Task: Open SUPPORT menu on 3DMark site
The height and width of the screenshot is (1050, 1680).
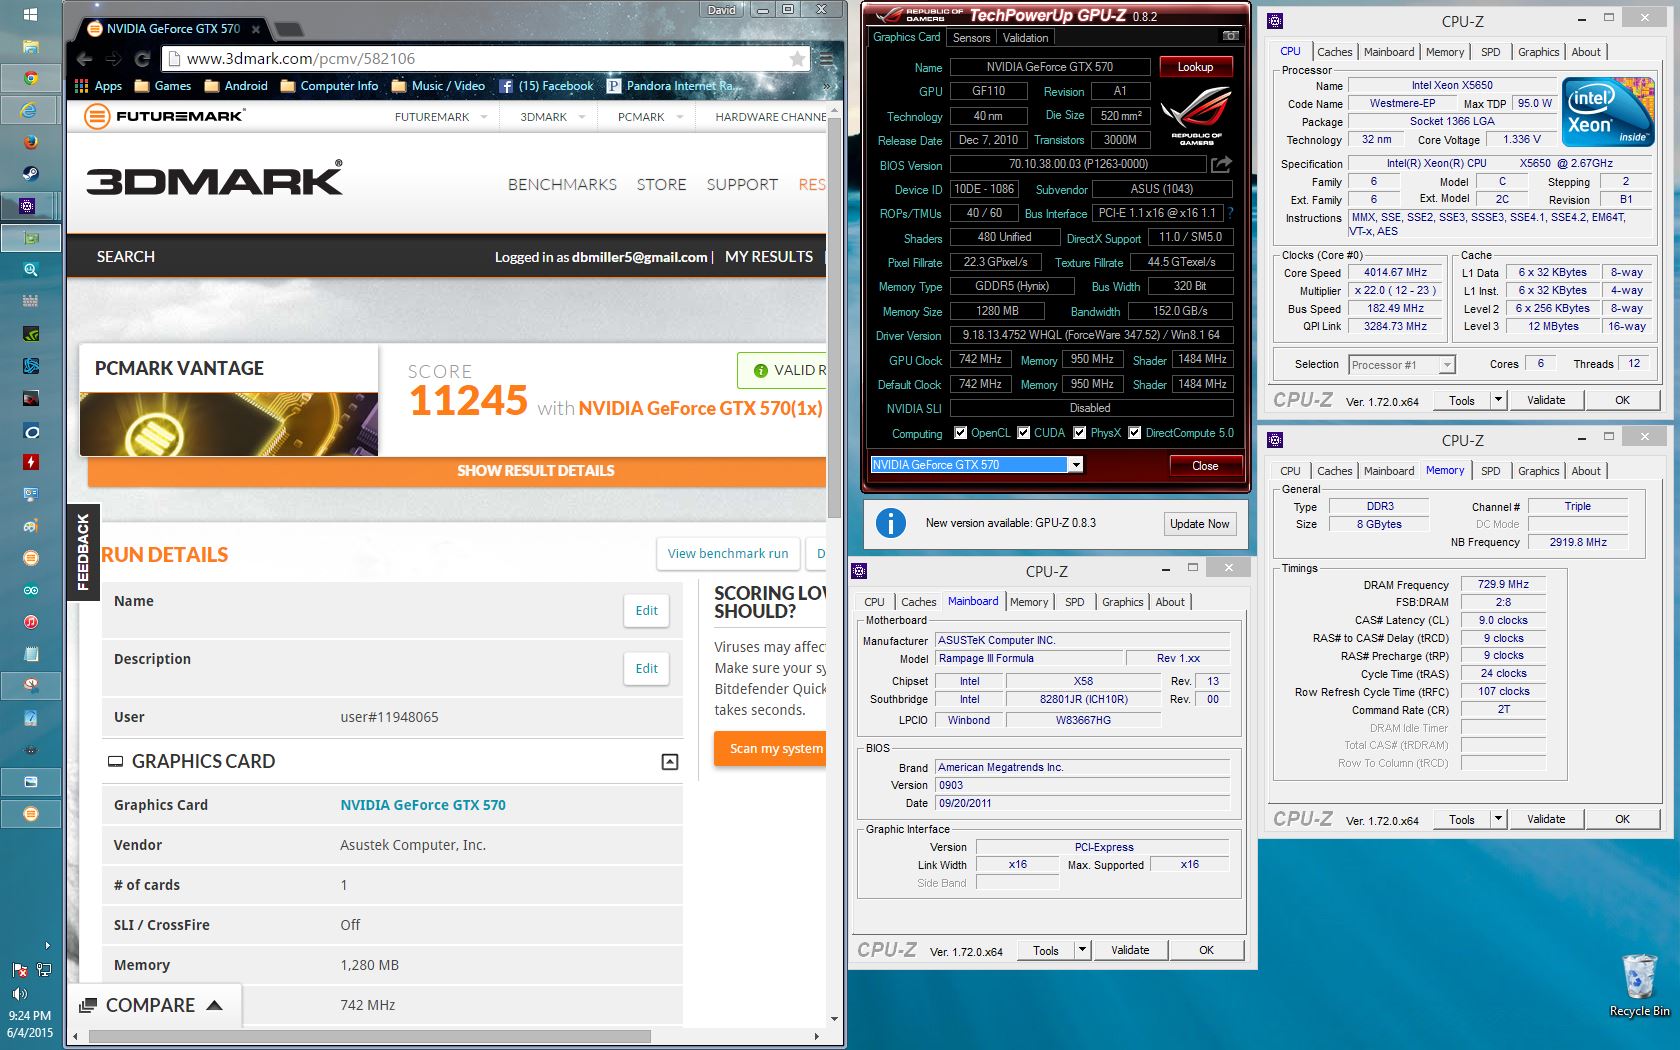Action: pos(742,185)
